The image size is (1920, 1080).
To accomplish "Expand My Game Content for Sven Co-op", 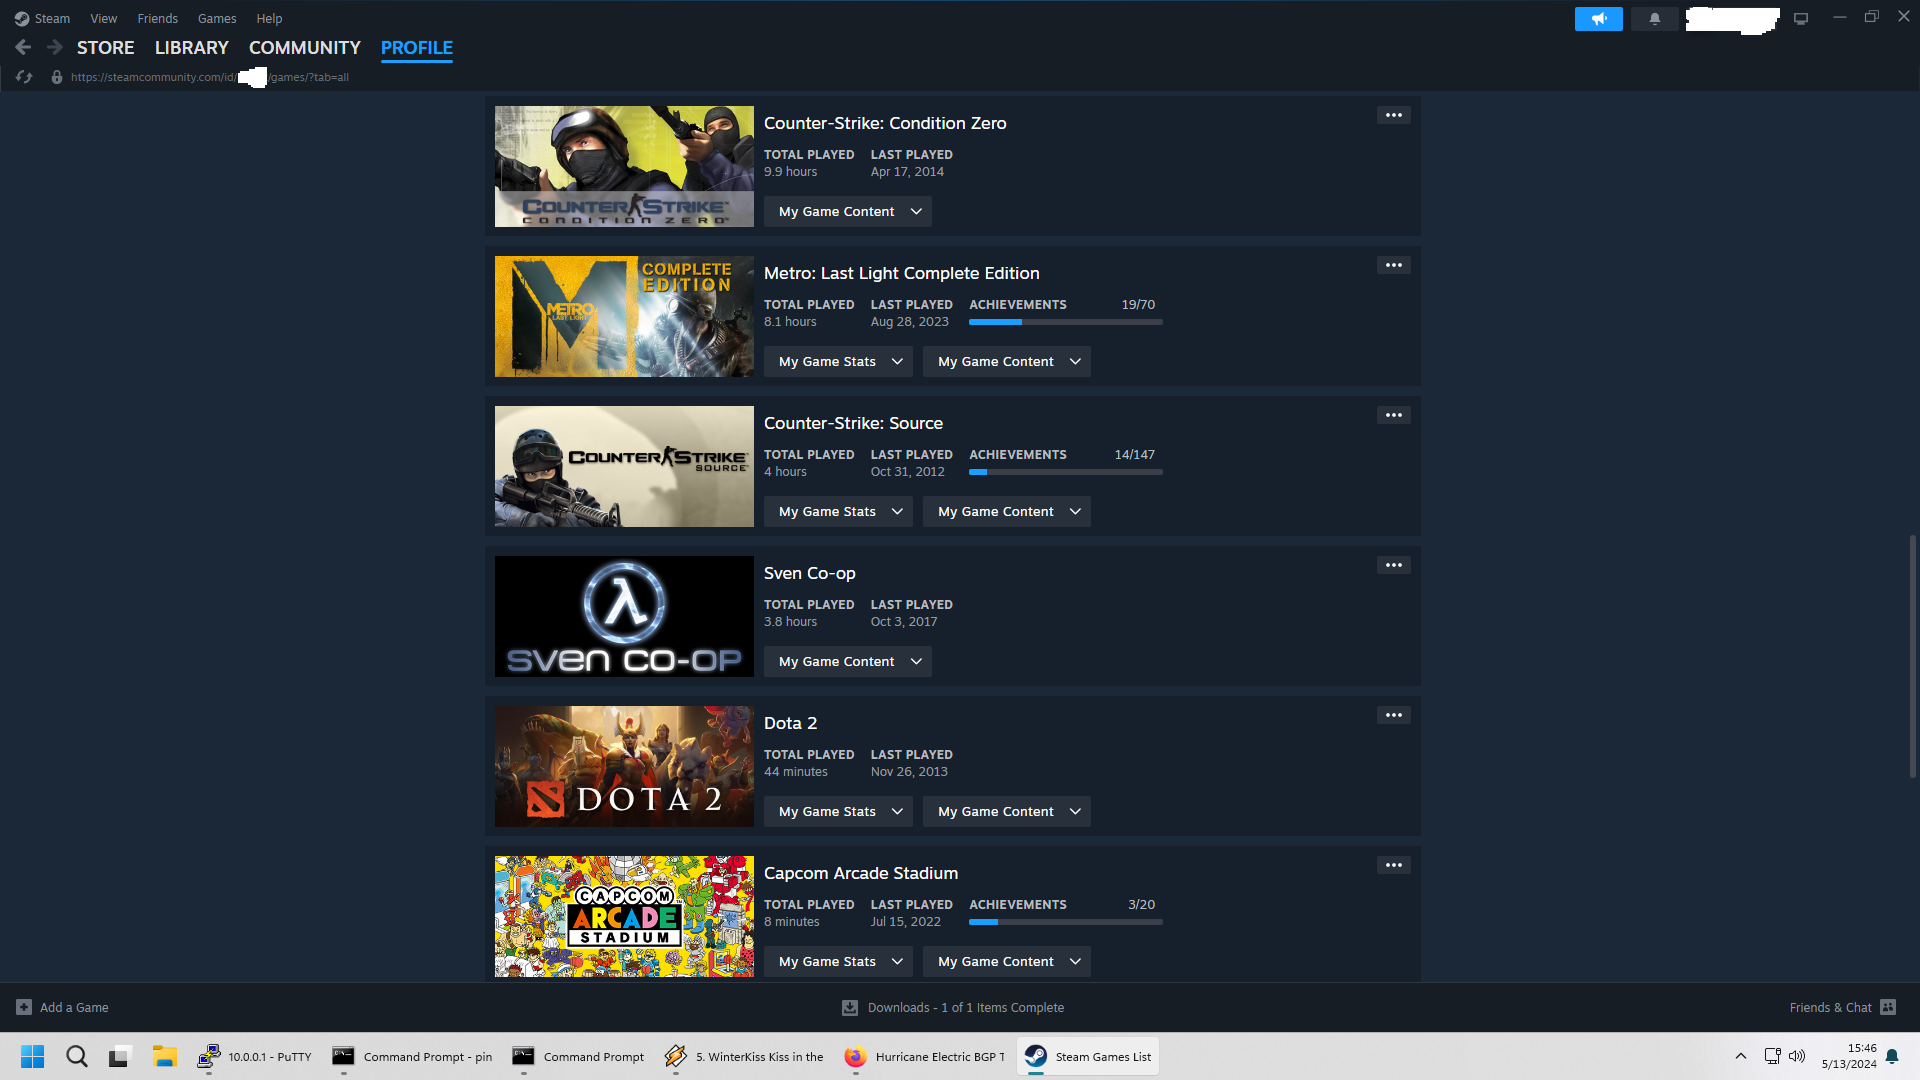I will [848, 661].
